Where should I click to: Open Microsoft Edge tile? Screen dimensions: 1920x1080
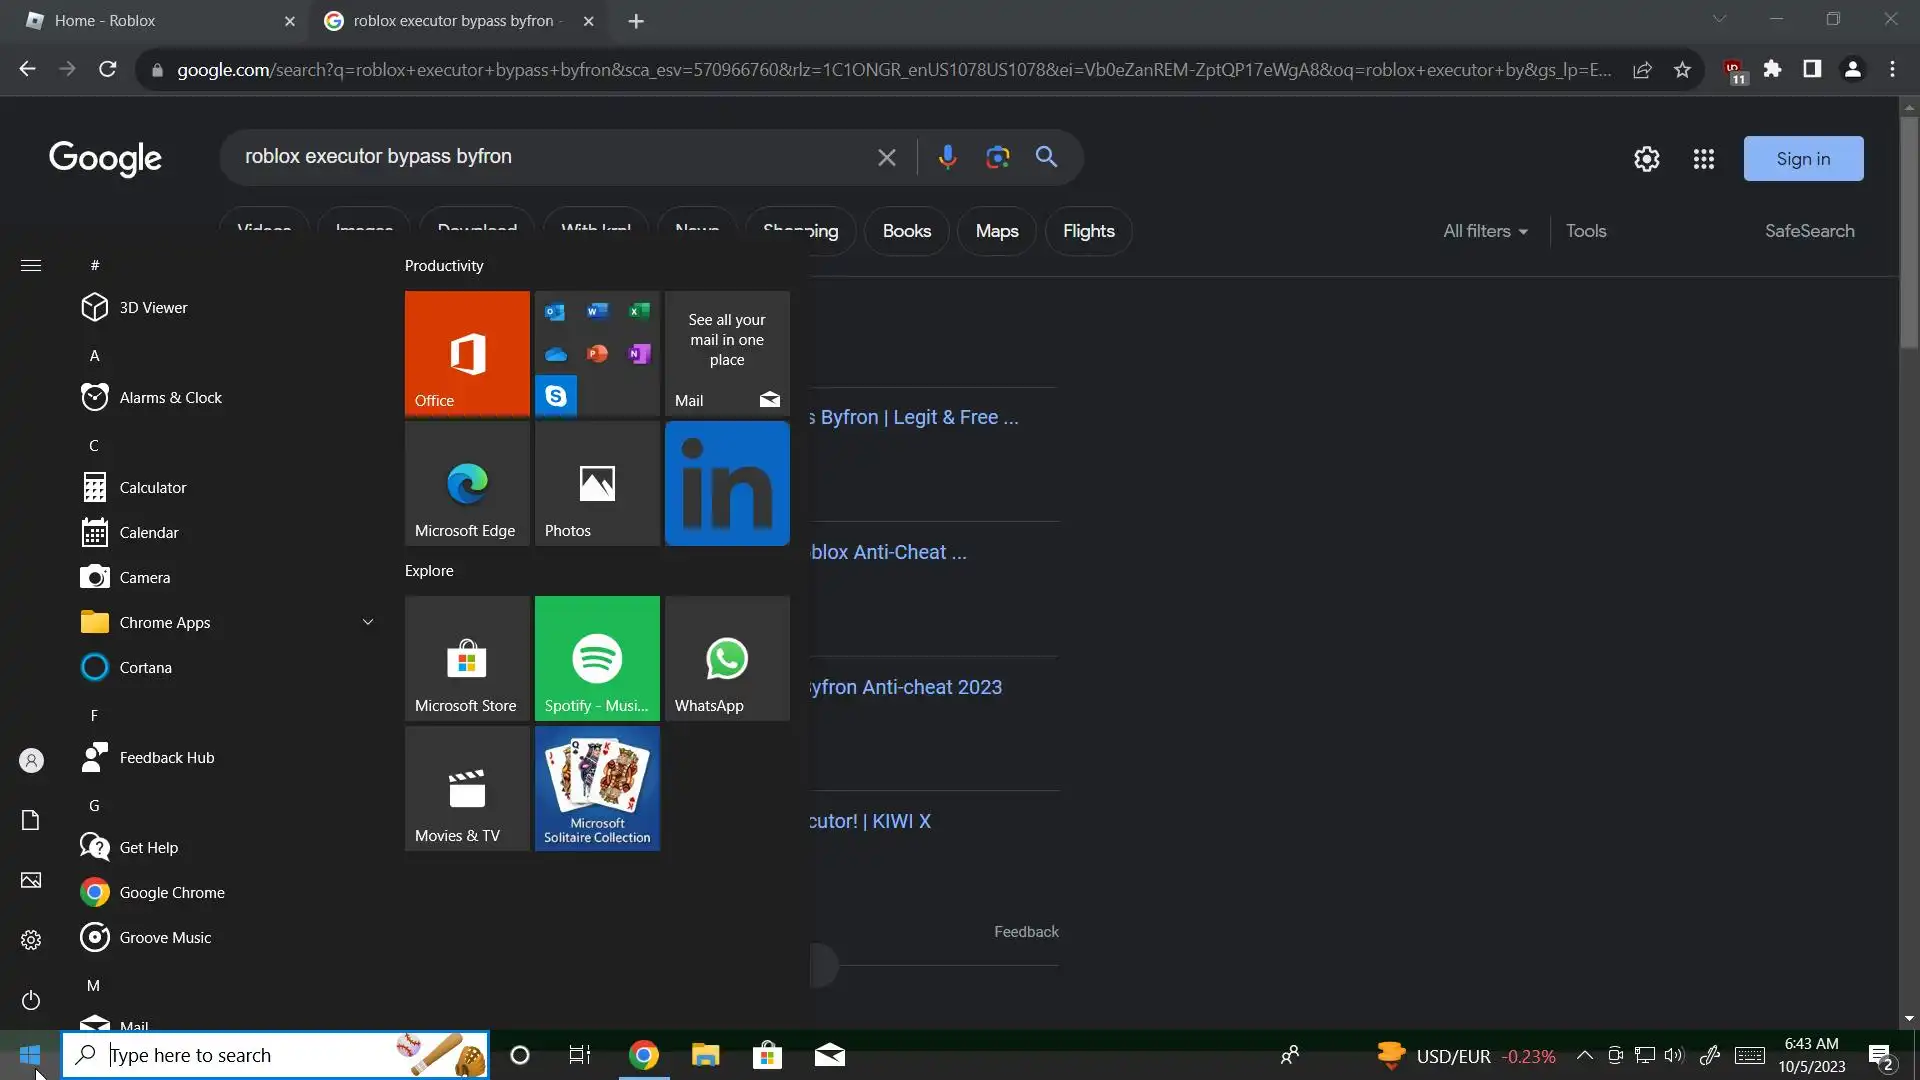[x=467, y=483]
